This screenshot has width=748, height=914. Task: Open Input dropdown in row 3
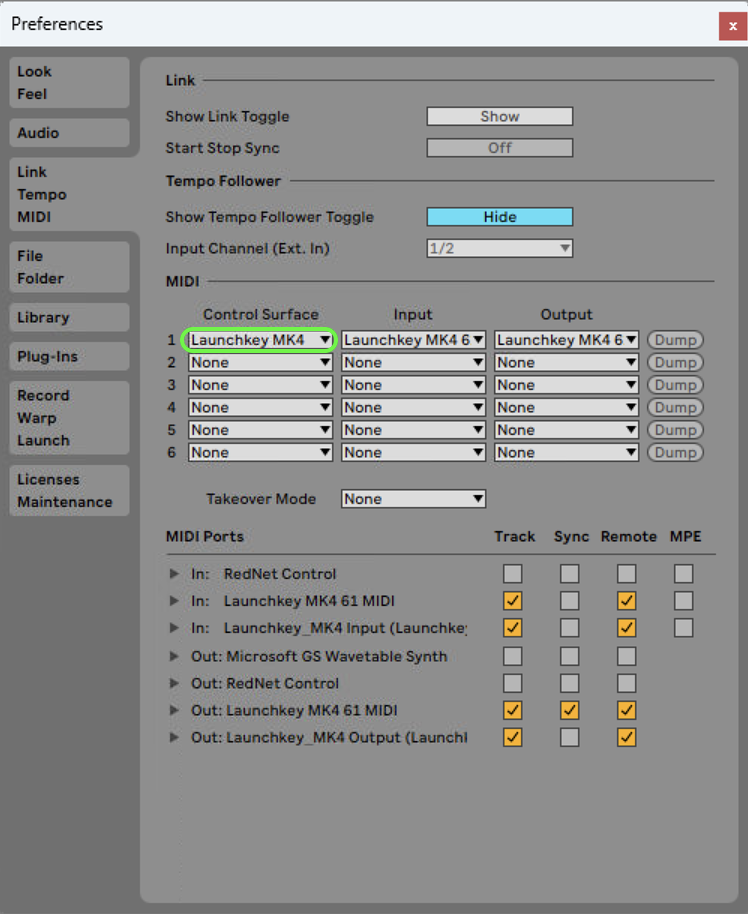pyautogui.click(x=413, y=385)
